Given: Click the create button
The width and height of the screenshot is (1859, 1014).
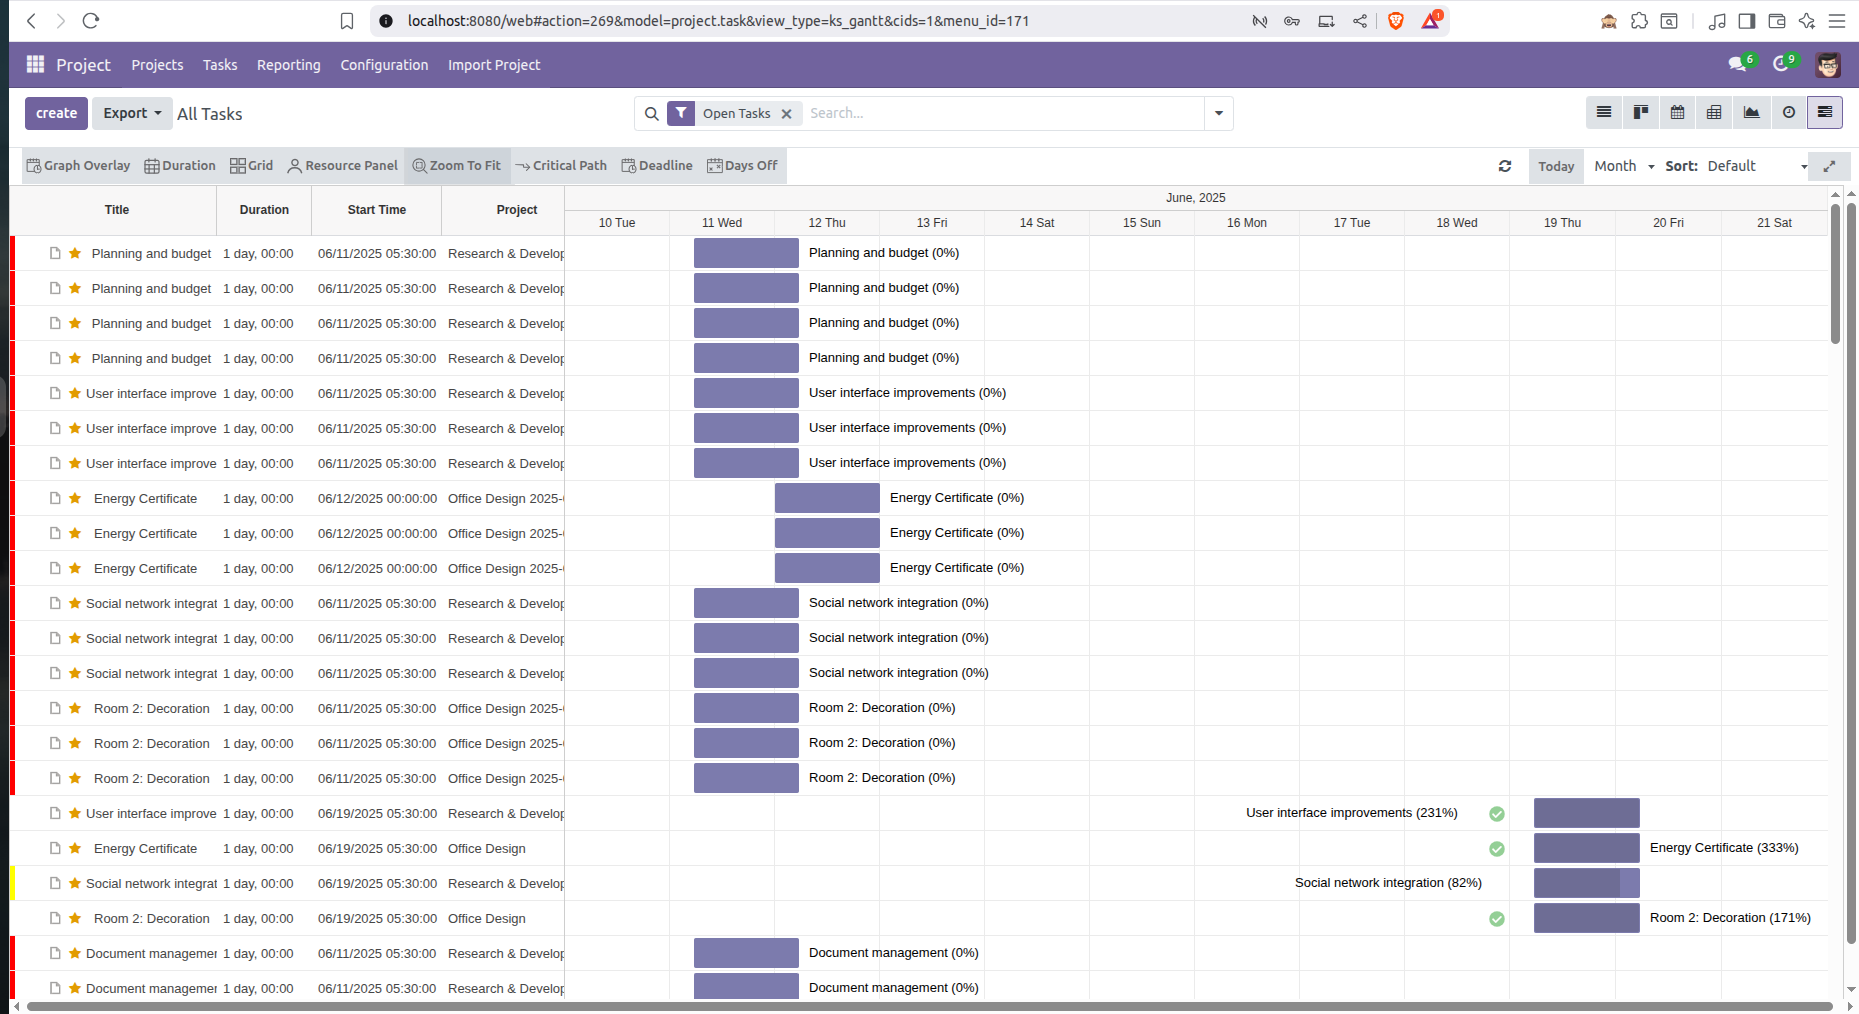Looking at the screenshot, I should pos(56,114).
